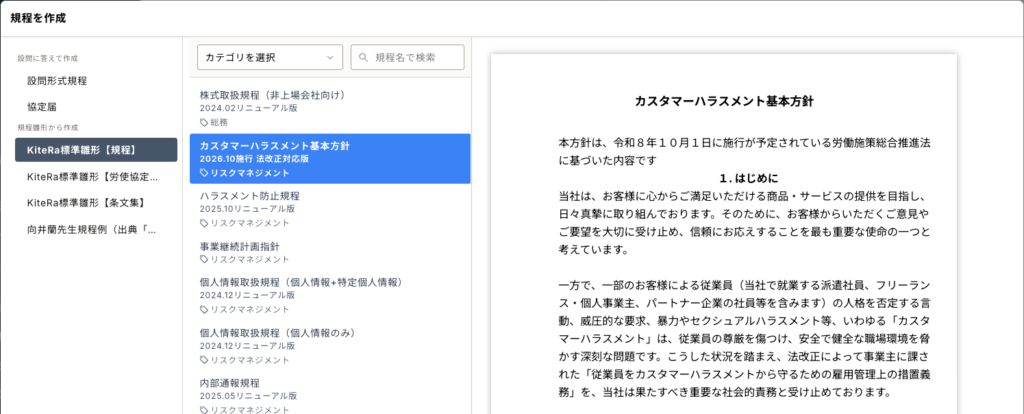Select 事業継続計画指針 template
1024x414 pixels.
242,246
